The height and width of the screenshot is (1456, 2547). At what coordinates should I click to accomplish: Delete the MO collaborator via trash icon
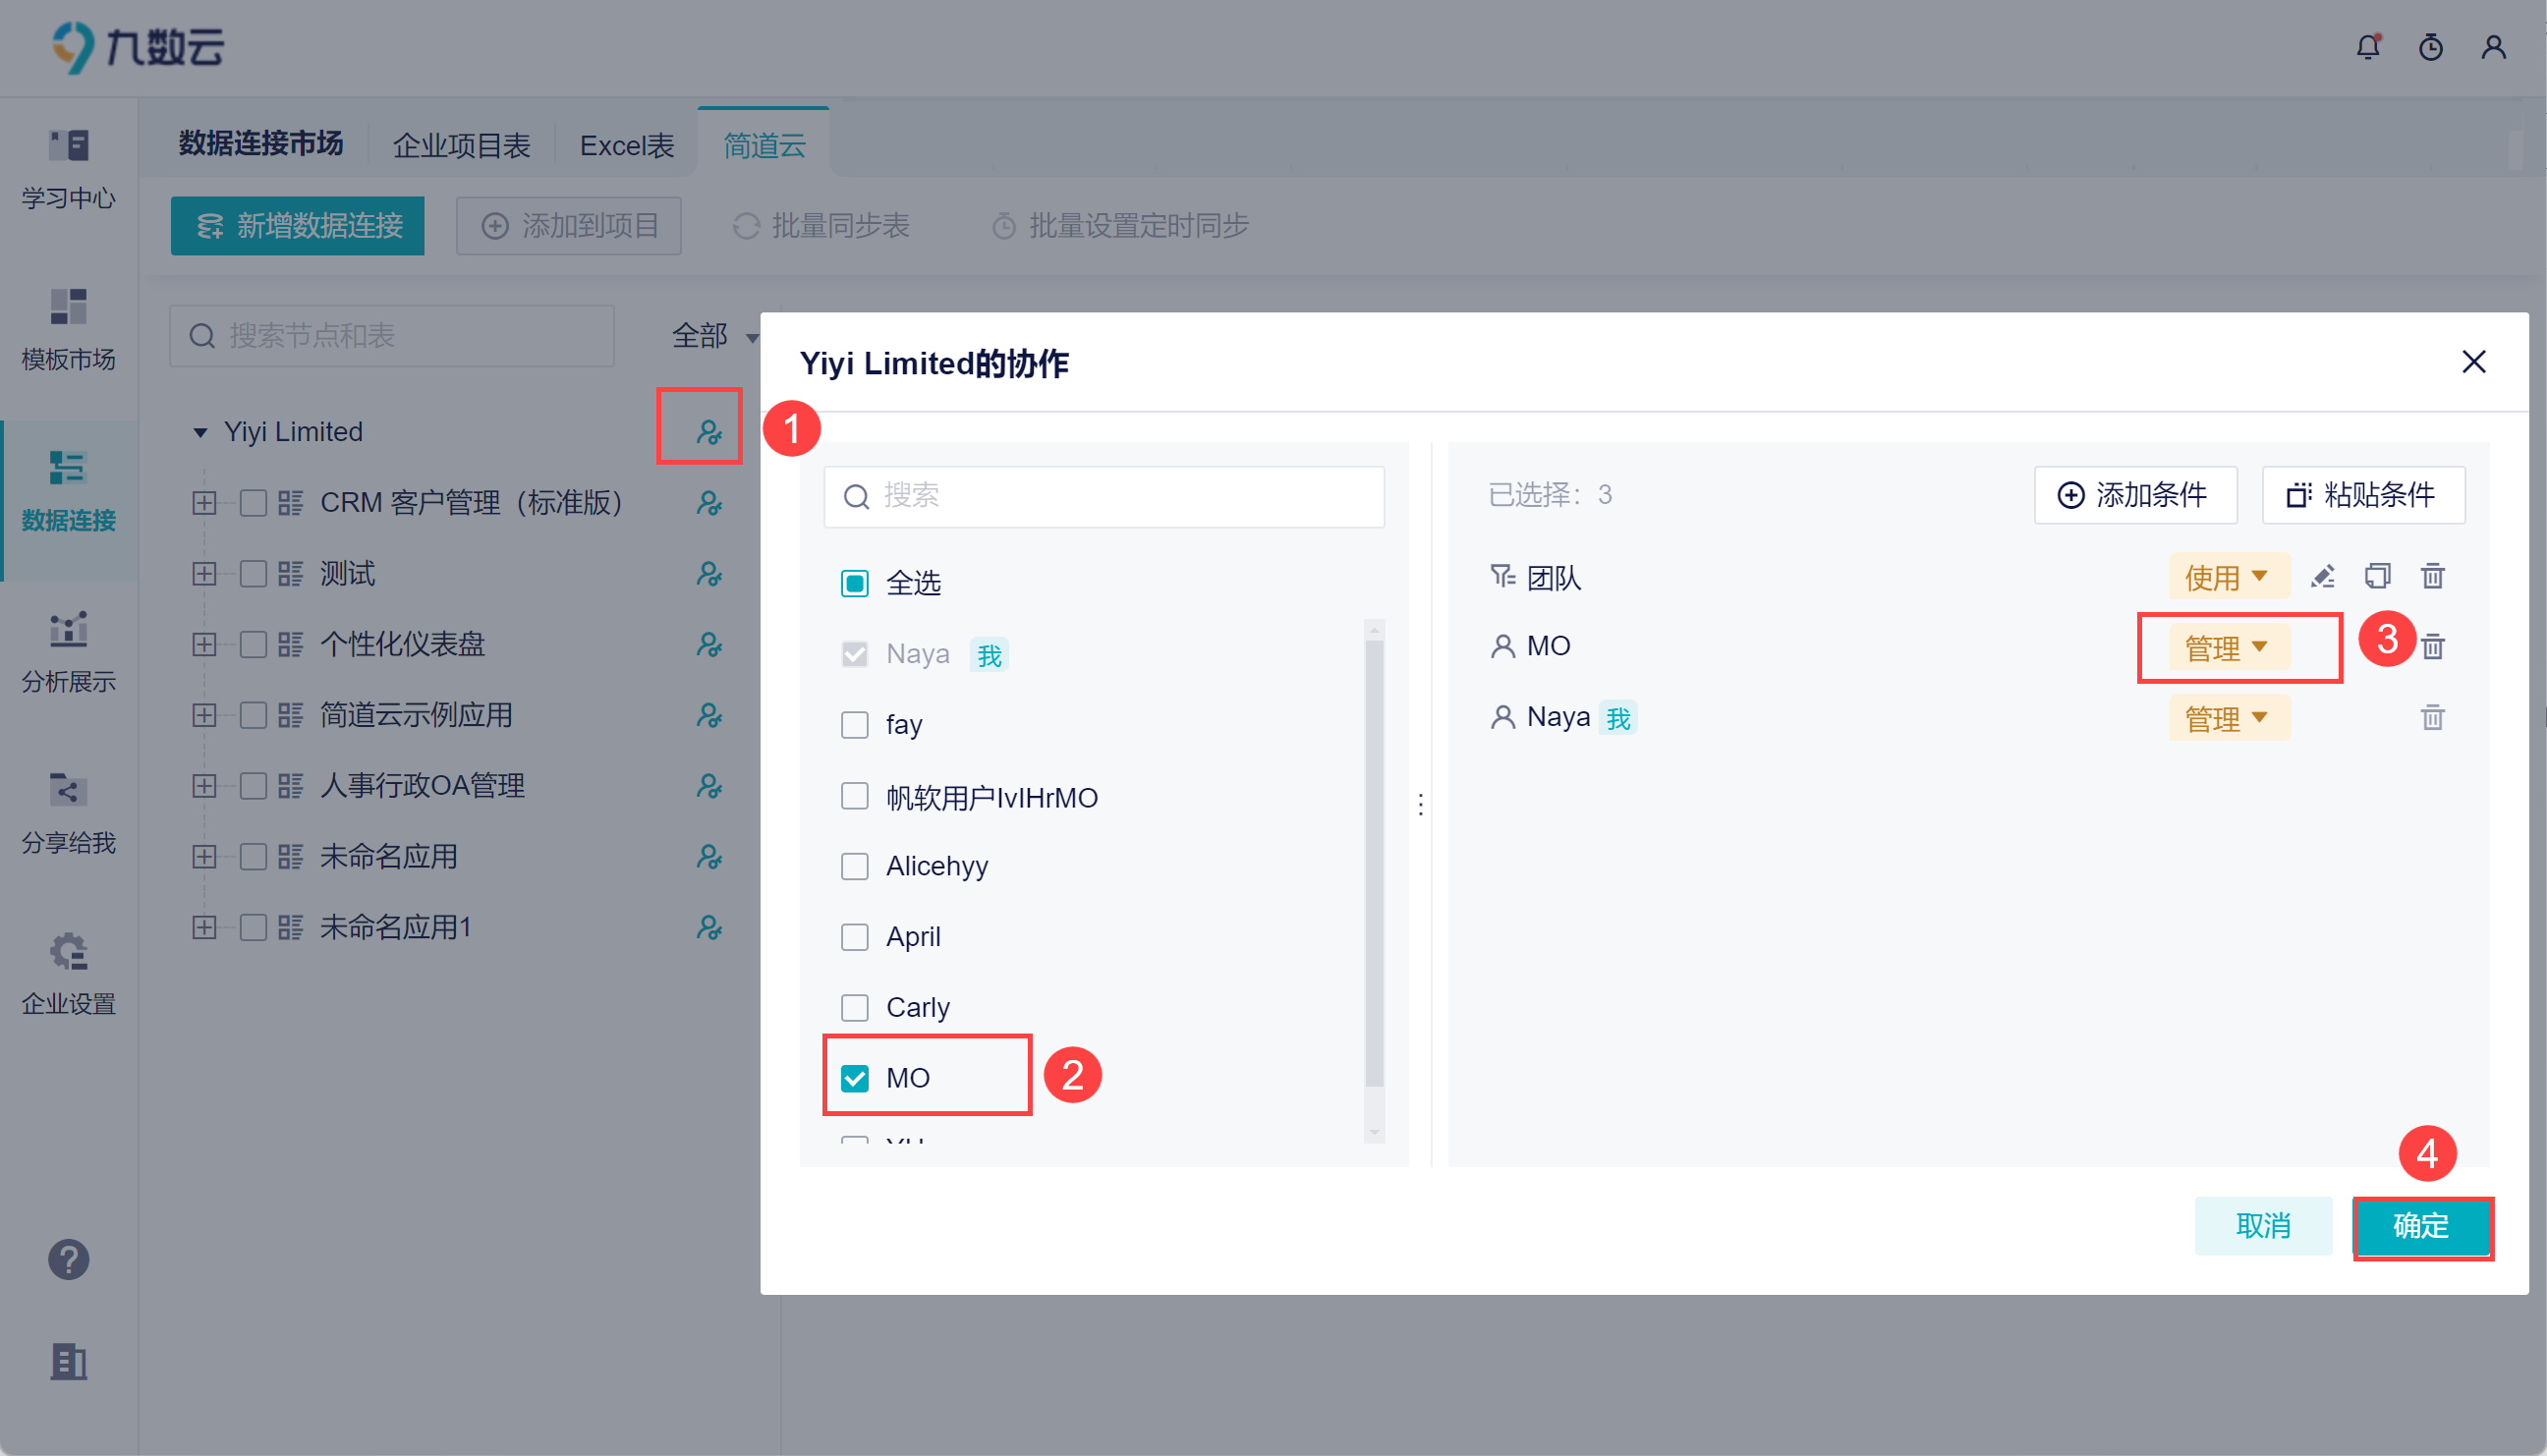(x=2433, y=647)
